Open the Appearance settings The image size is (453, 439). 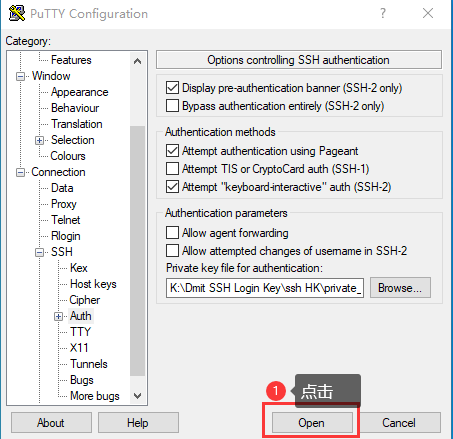pyautogui.click(x=79, y=92)
